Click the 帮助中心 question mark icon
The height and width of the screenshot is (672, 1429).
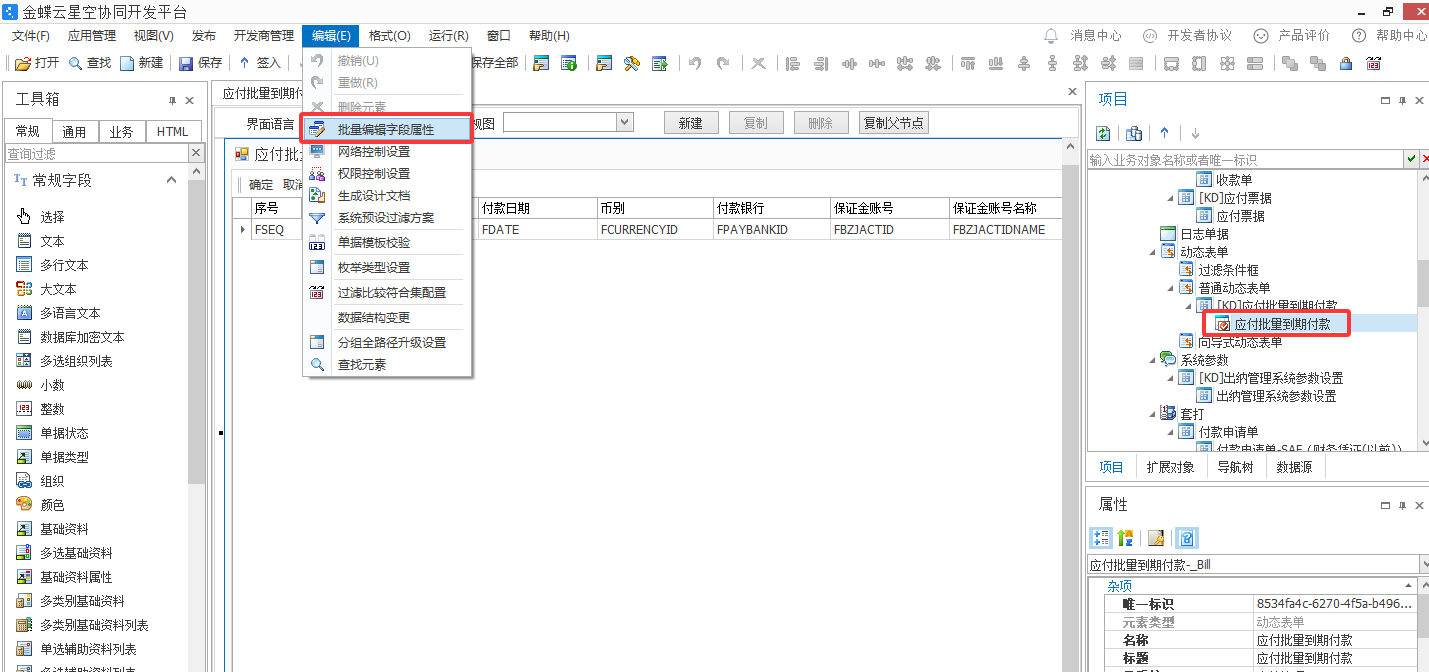click(x=1359, y=36)
